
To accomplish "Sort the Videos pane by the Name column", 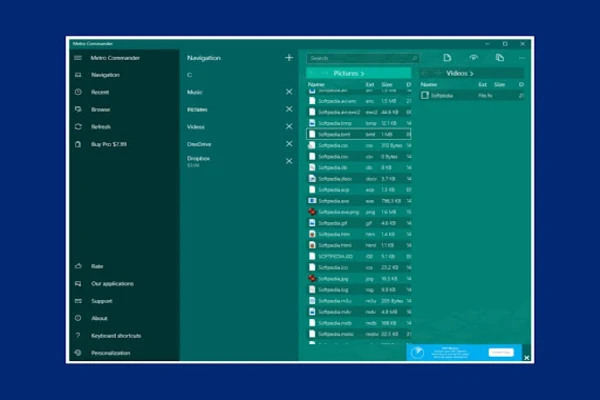I will 429,84.
